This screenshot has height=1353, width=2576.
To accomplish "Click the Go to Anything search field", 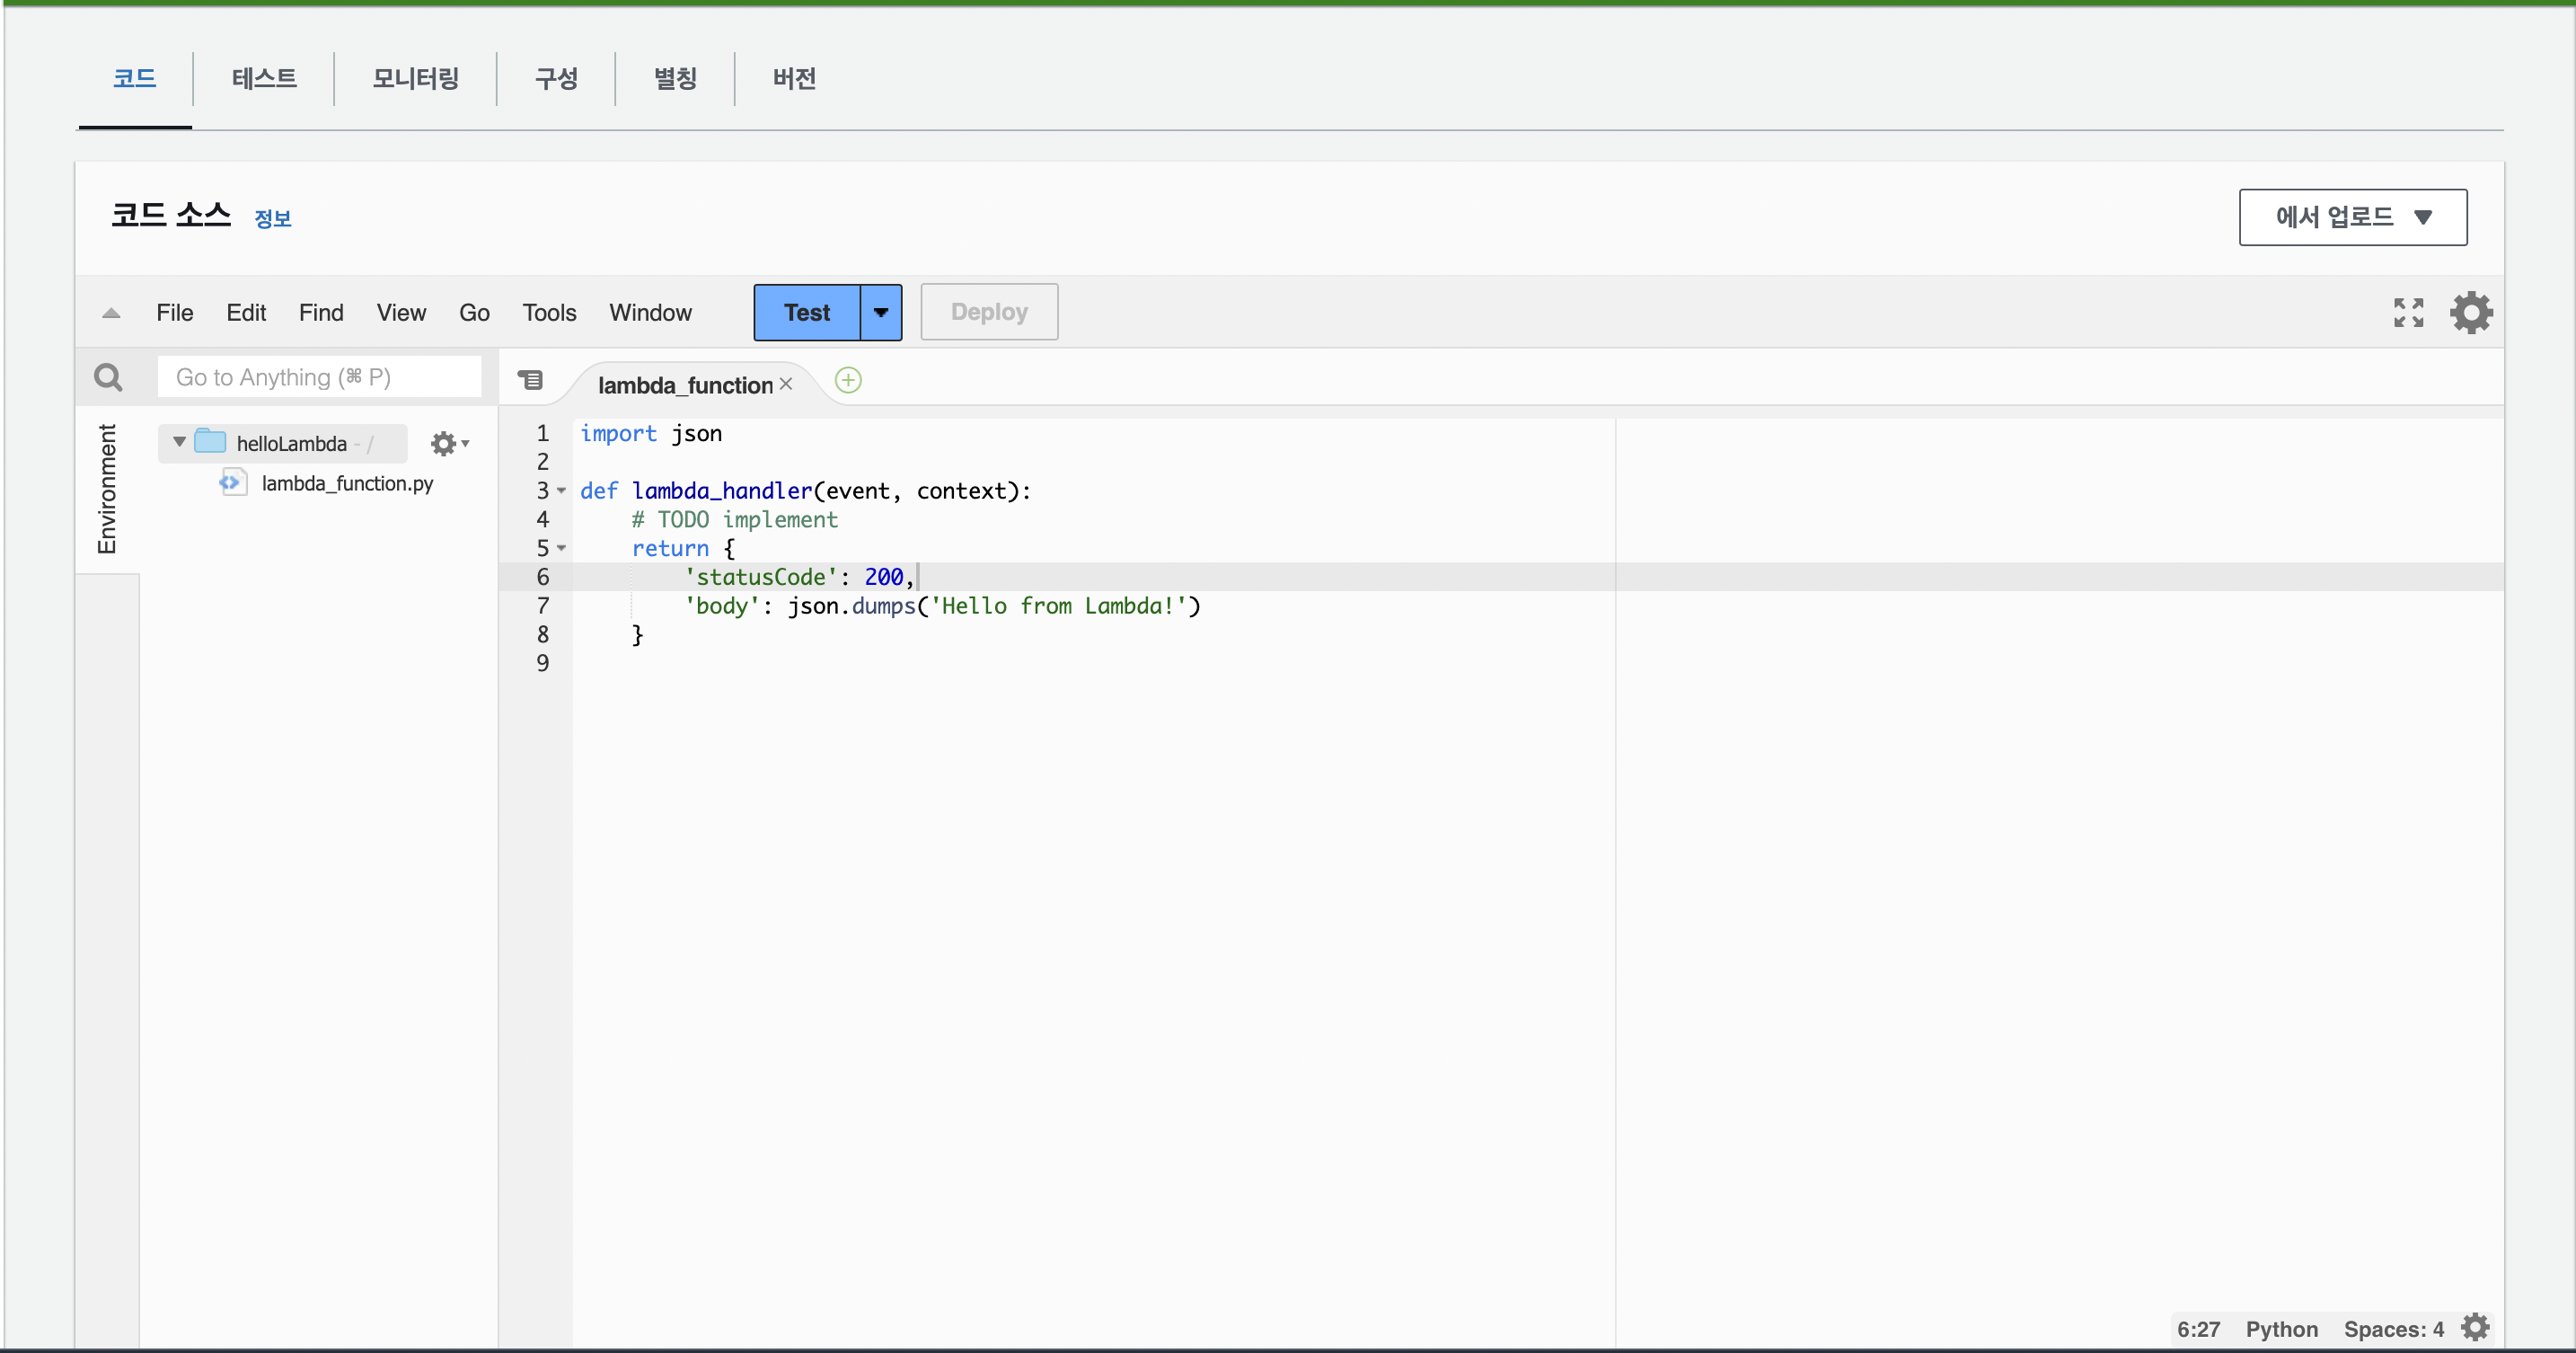I will (318, 377).
